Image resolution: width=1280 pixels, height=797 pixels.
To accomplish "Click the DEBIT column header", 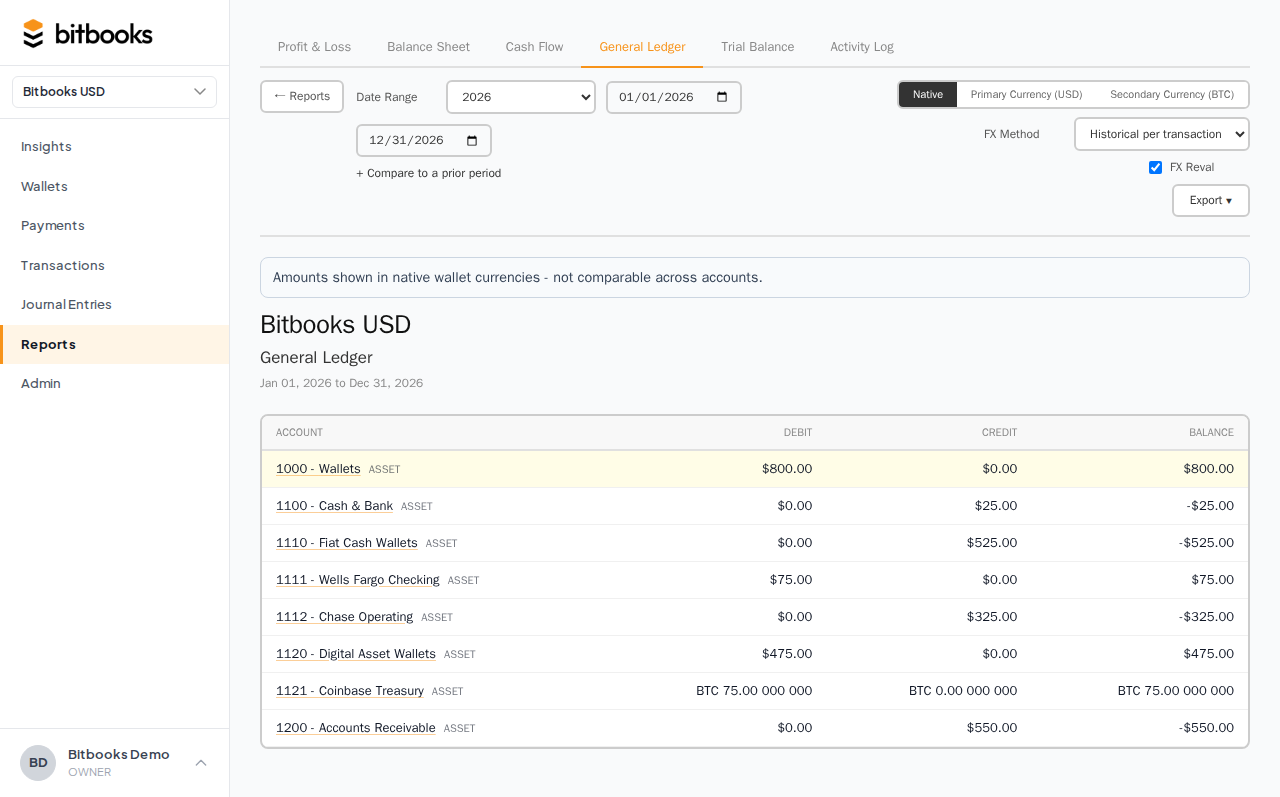I will (798, 433).
